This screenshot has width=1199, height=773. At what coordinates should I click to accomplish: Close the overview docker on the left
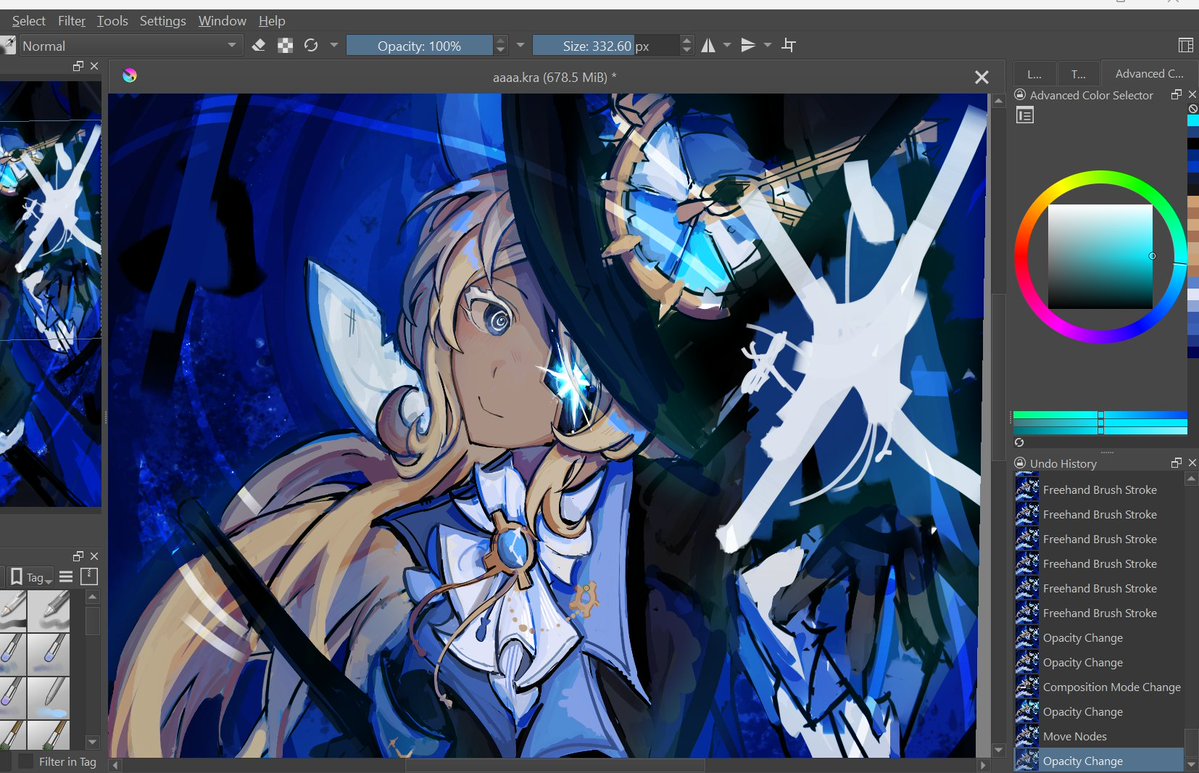(x=94, y=67)
